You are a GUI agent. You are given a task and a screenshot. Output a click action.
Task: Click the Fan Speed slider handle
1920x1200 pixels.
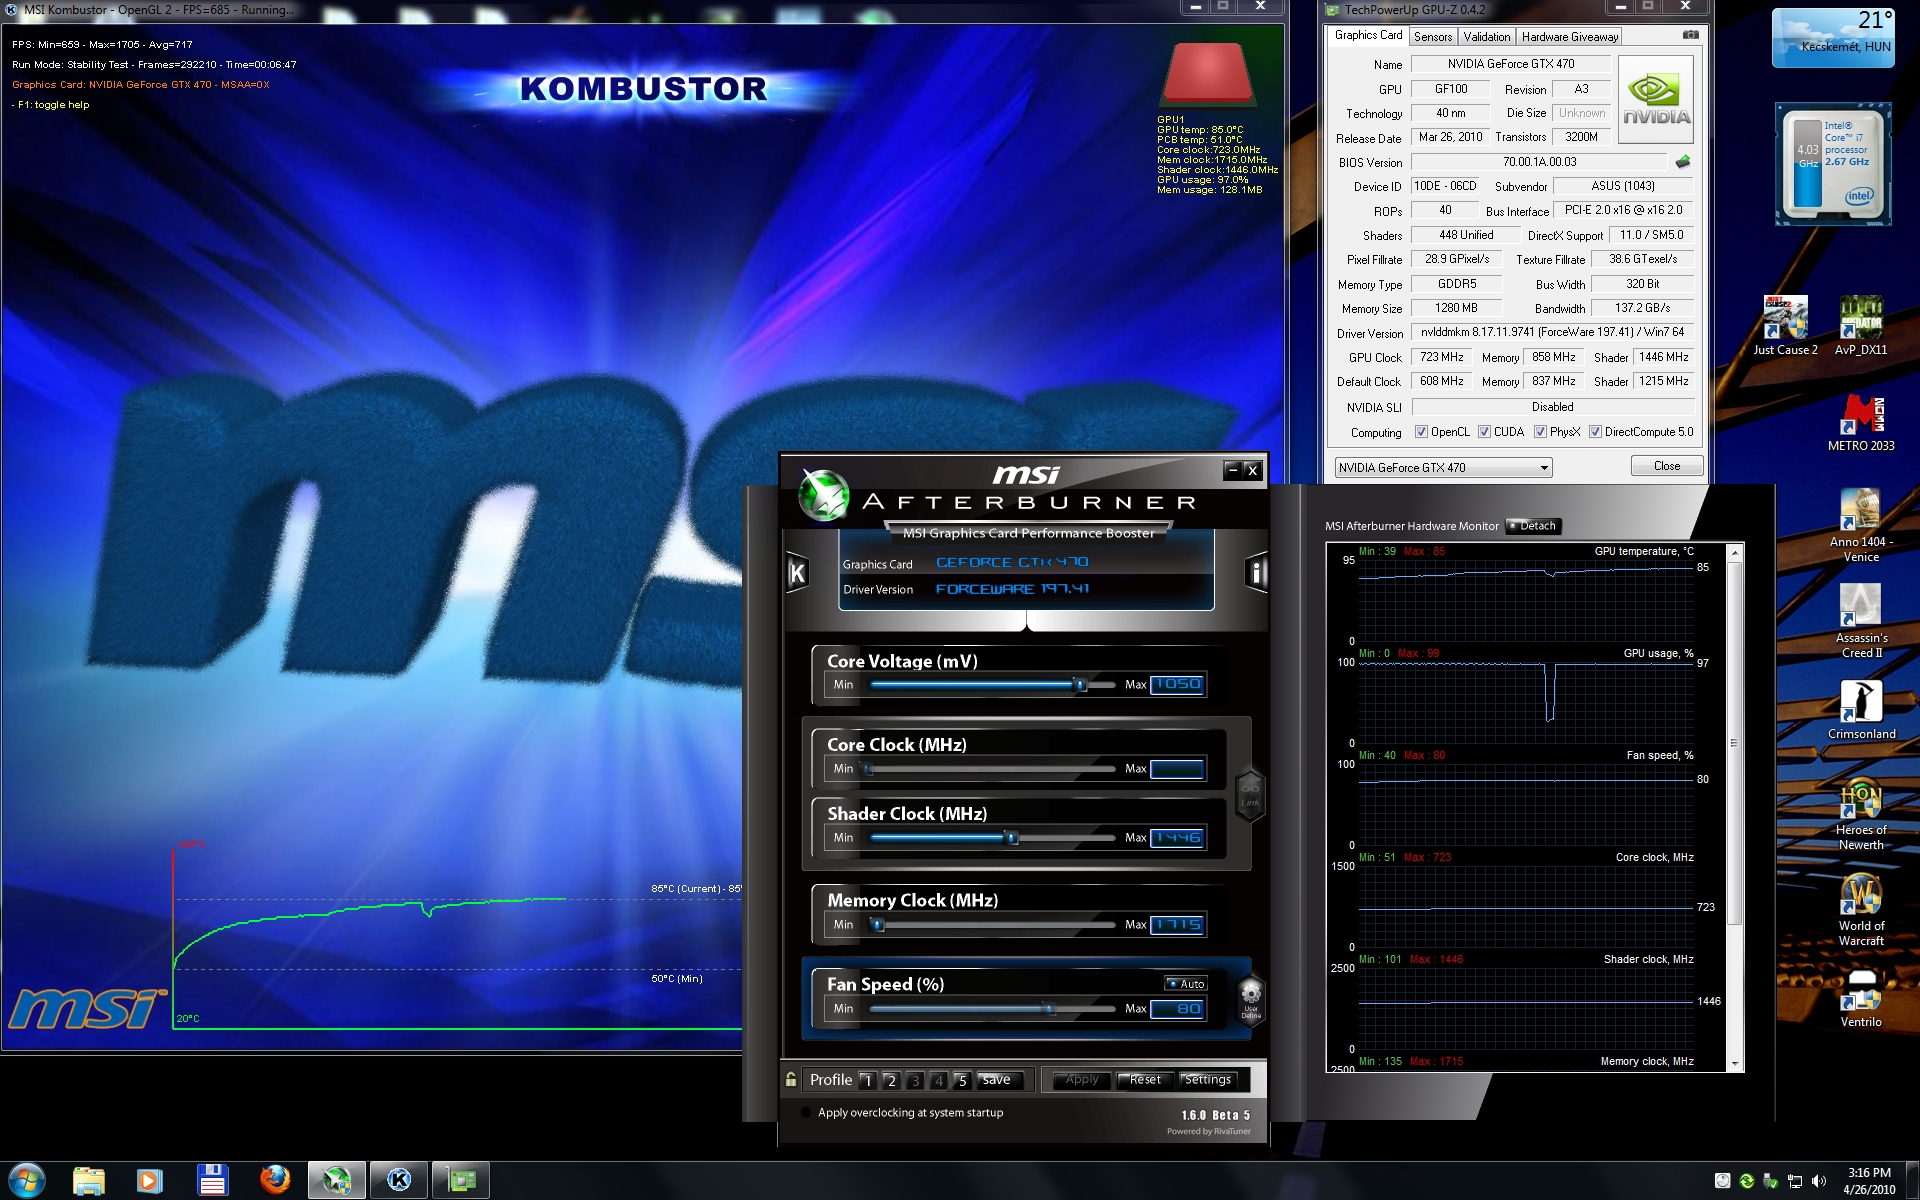click(1049, 1009)
